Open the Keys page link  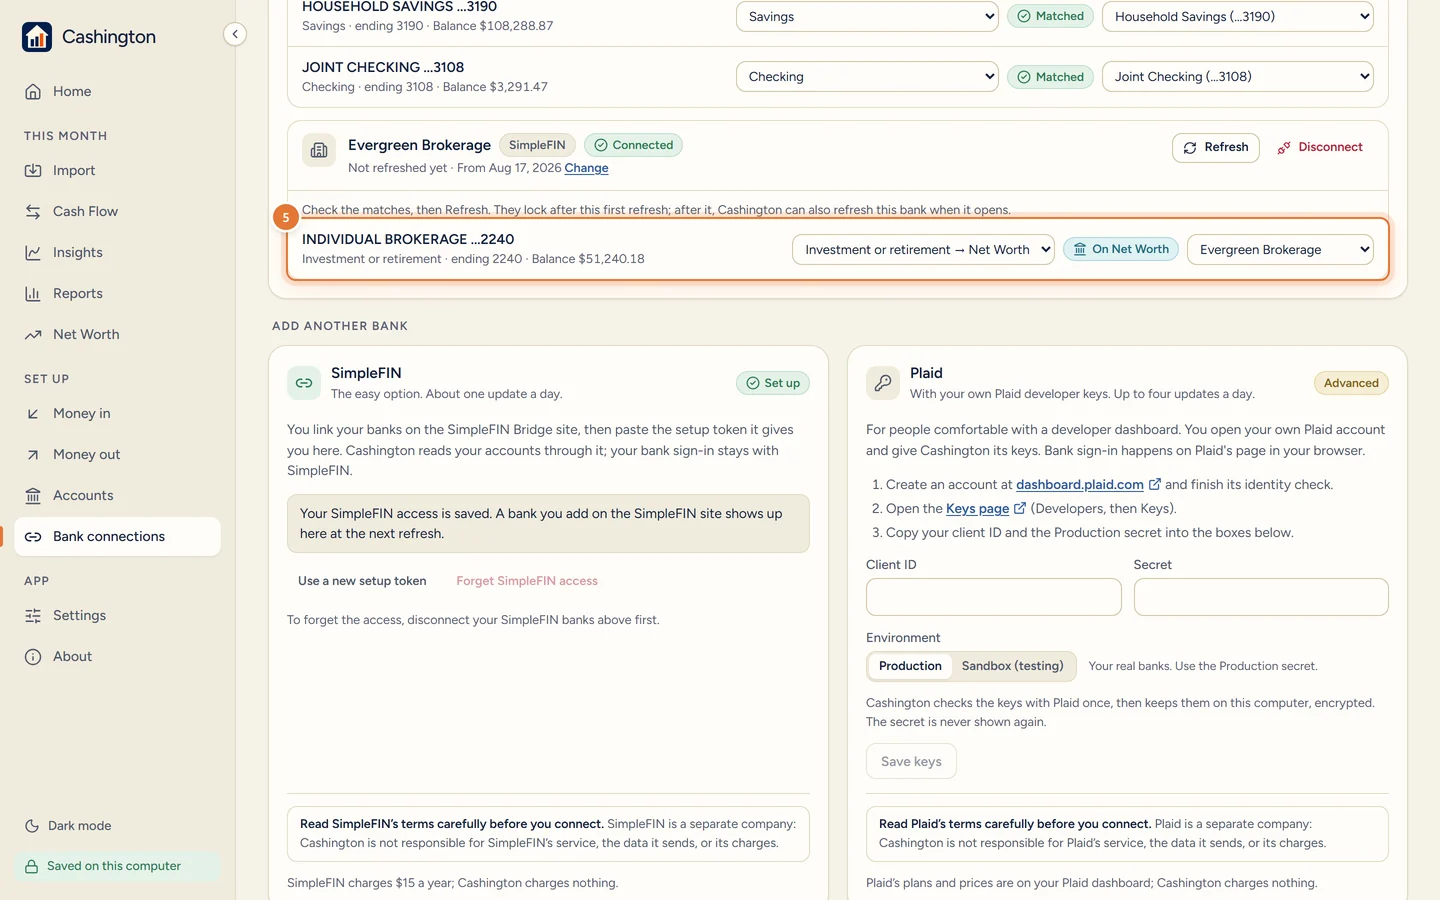pyautogui.click(x=977, y=509)
